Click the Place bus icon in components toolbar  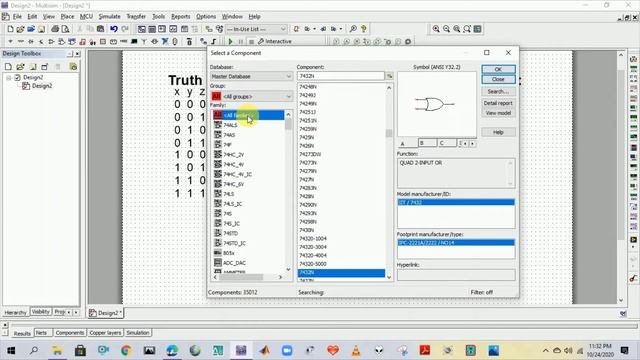[213, 42]
